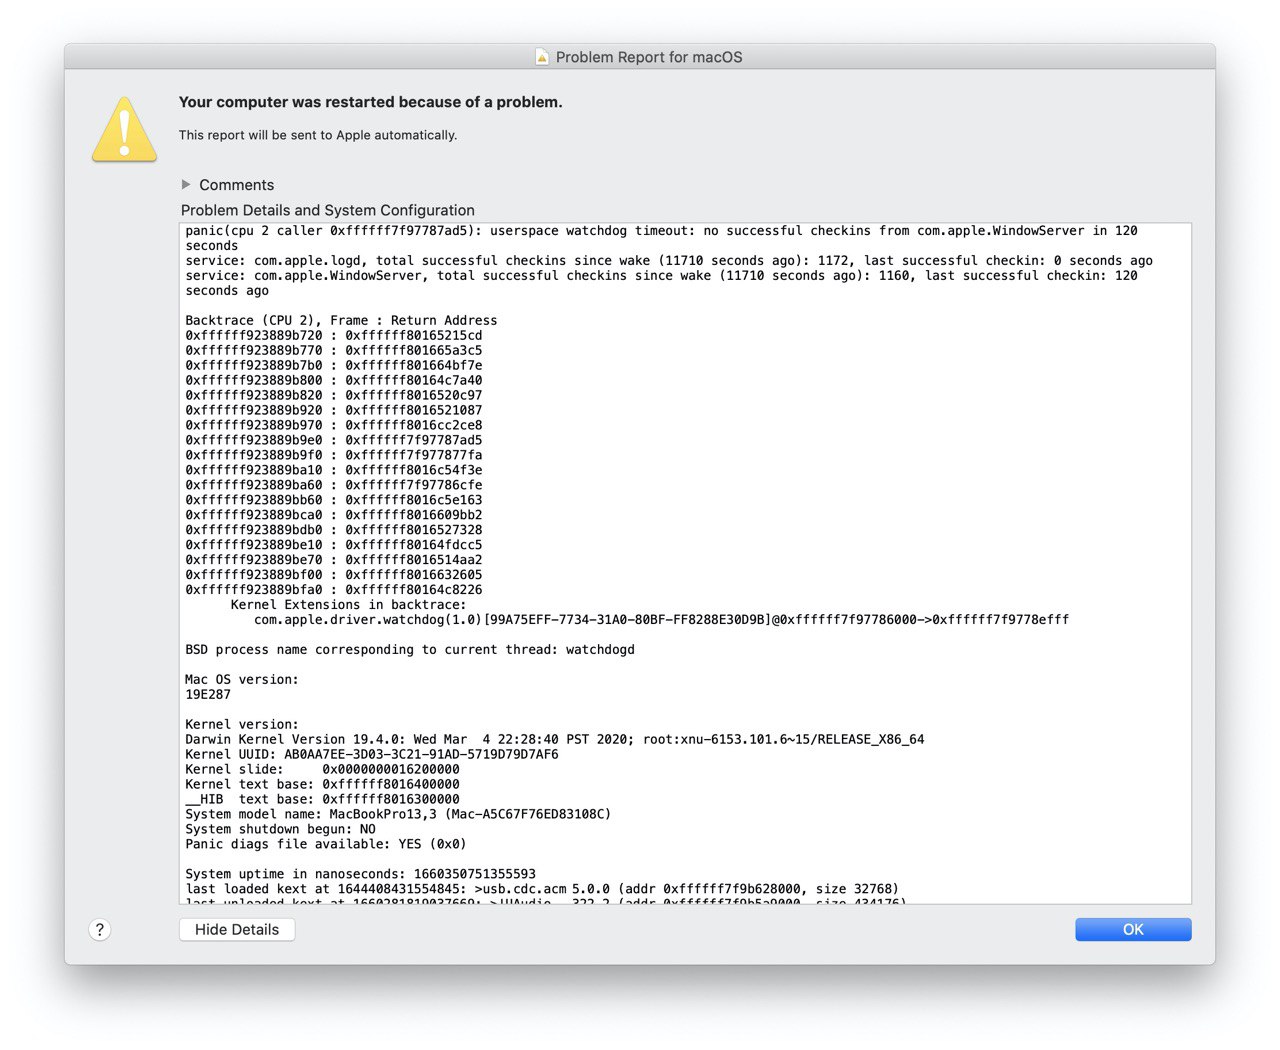
Task: Click the 'System shutdown begun: NO' line
Action: pos(281,829)
